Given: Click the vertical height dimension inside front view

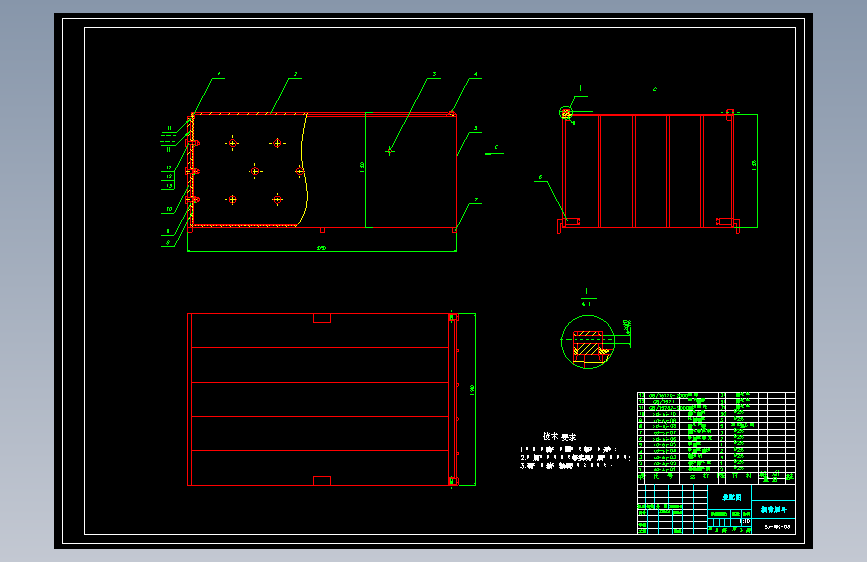Looking at the screenshot, I should point(362,166).
